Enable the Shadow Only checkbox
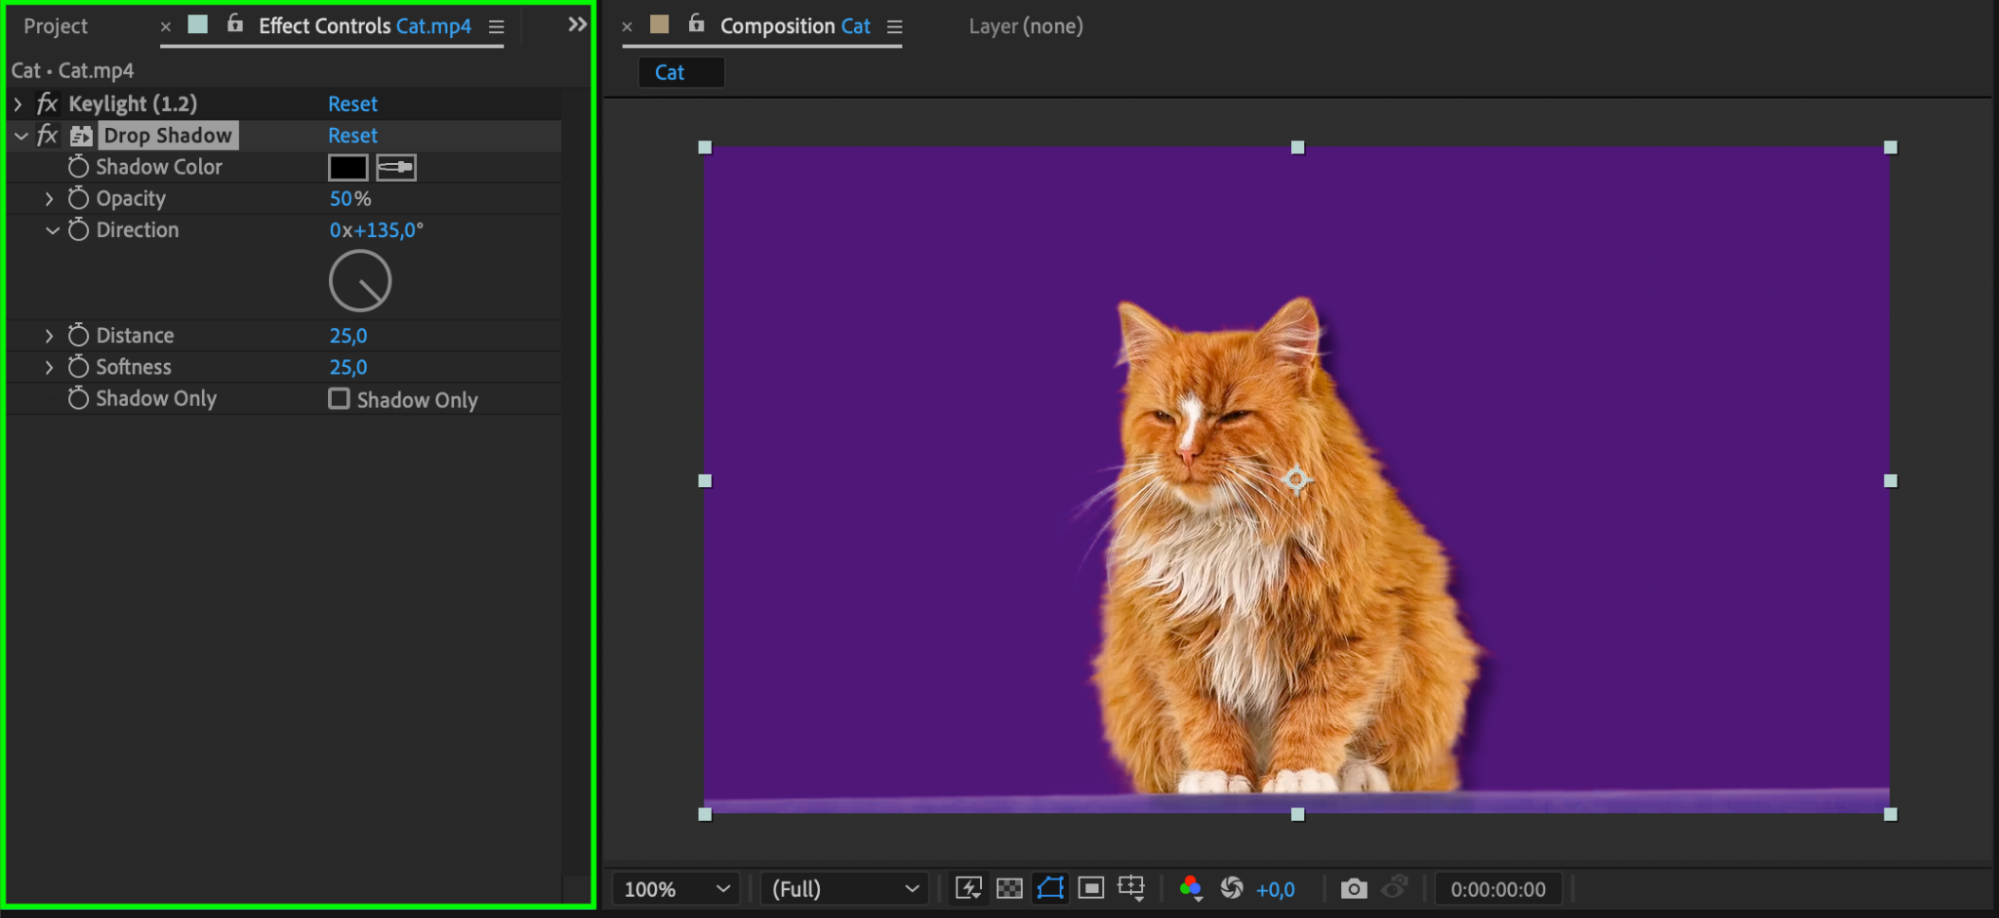The height and width of the screenshot is (918, 1999). click(339, 399)
